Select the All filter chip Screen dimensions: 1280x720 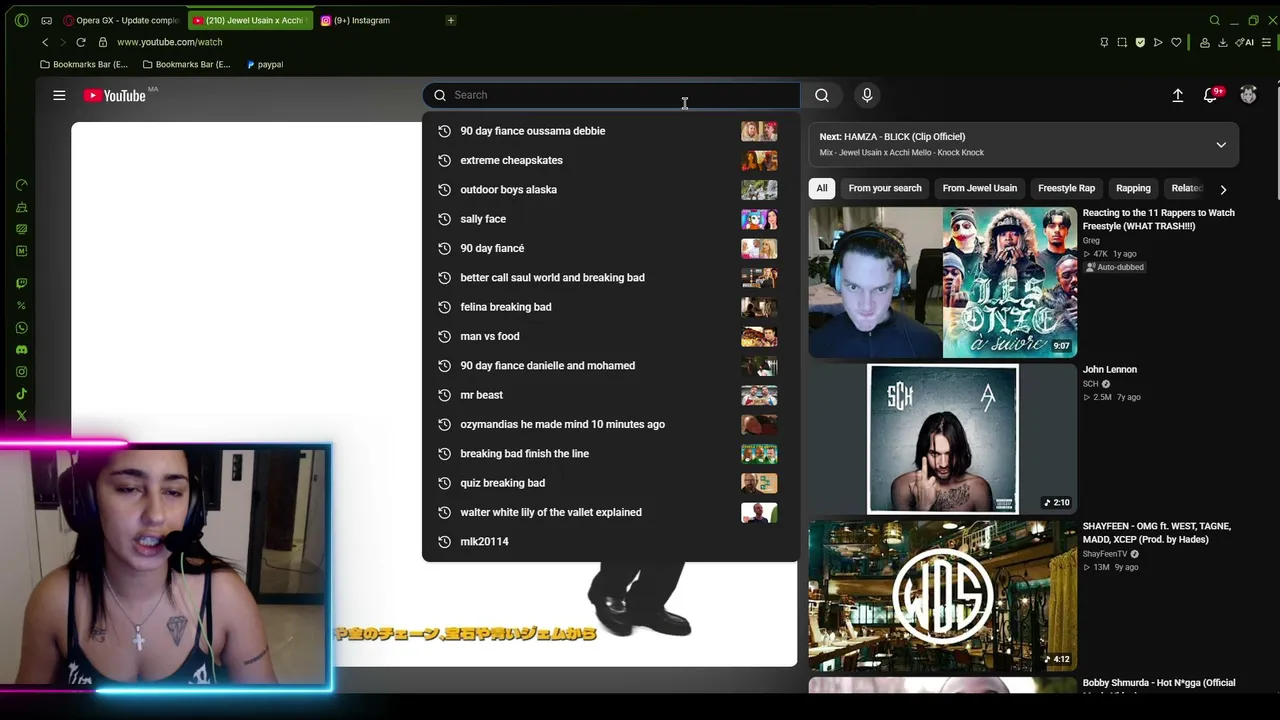pyautogui.click(x=822, y=188)
